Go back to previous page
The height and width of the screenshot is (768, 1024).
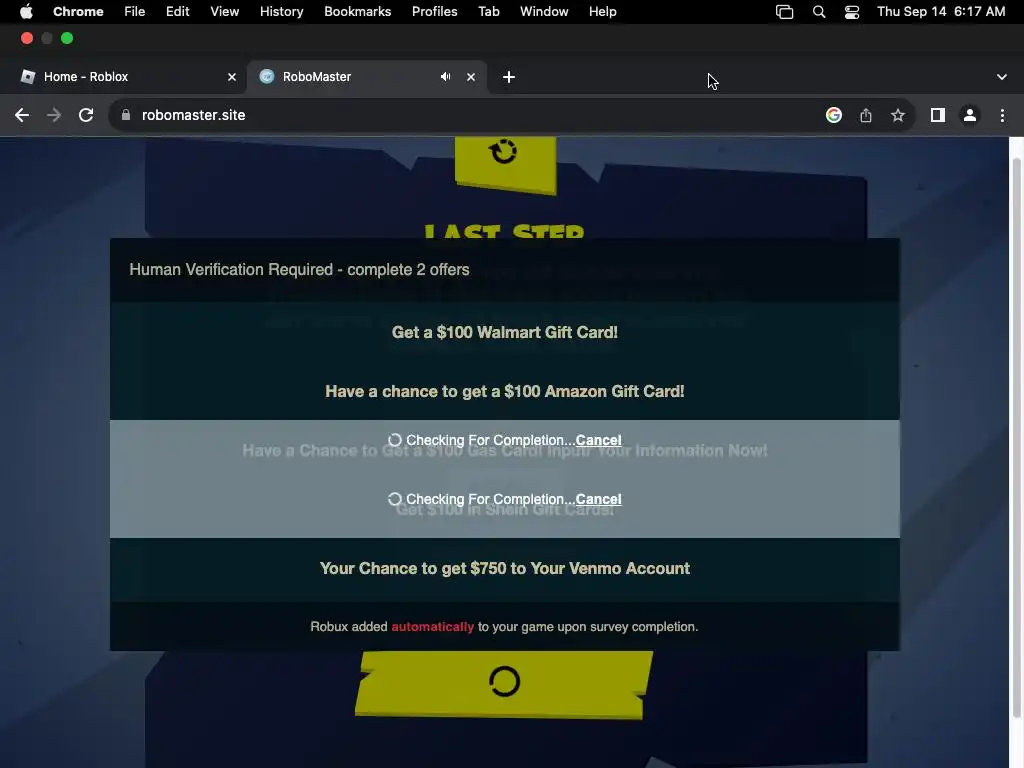pyautogui.click(x=22, y=116)
